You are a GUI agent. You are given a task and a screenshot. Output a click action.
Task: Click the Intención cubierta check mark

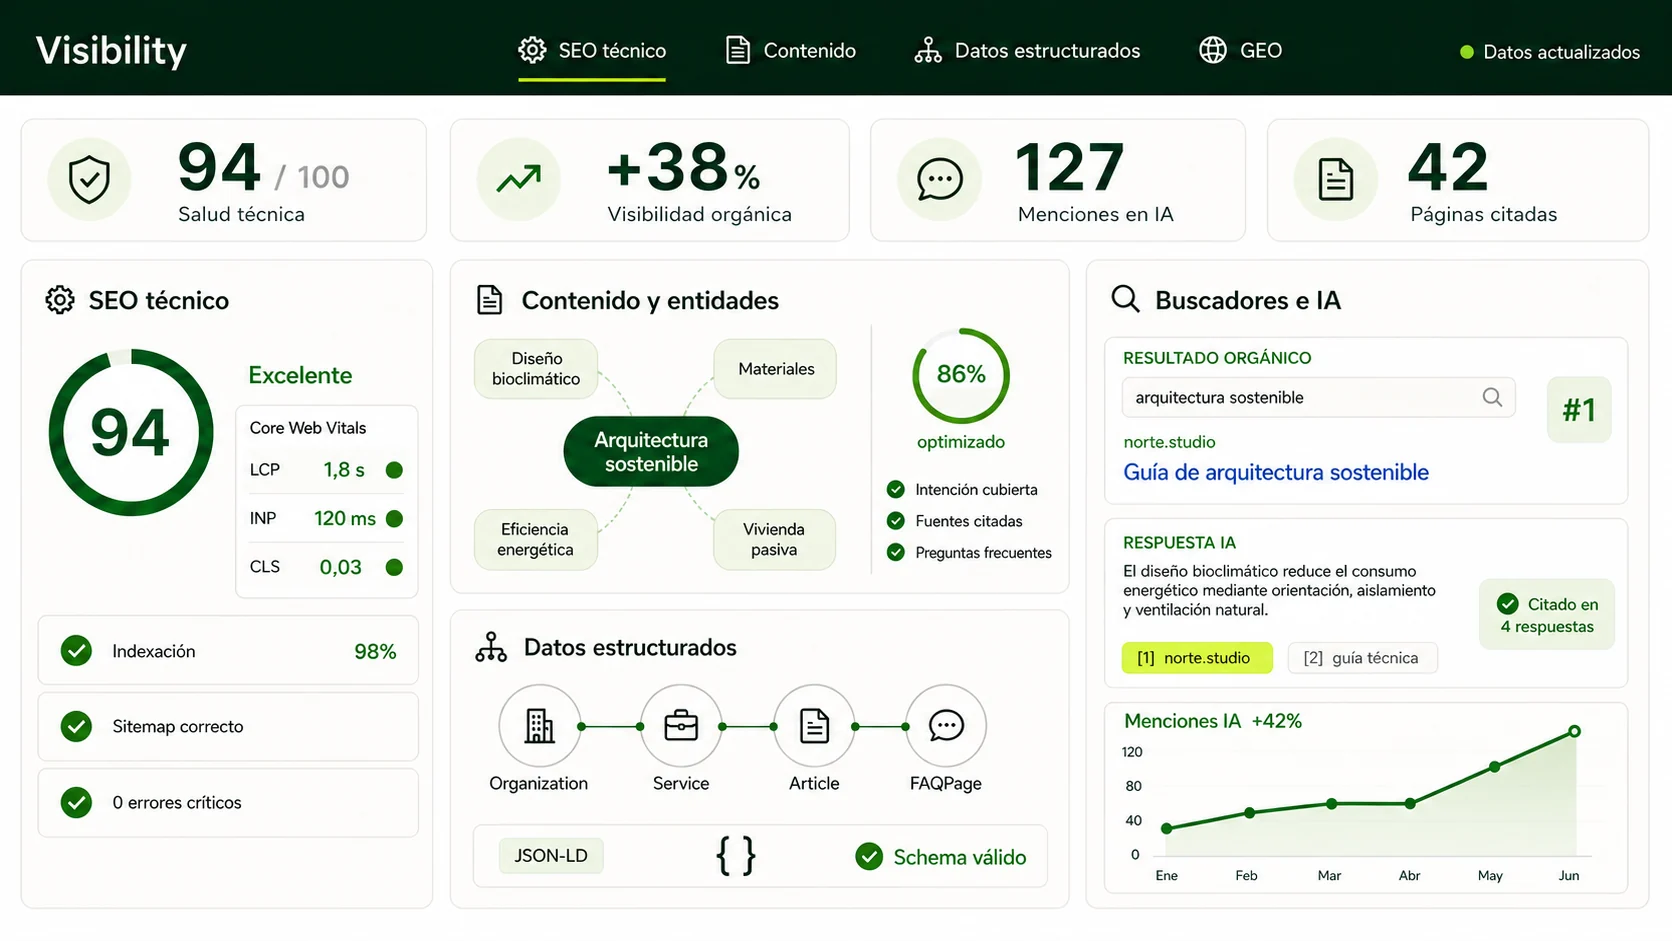click(x=896, y=489)
